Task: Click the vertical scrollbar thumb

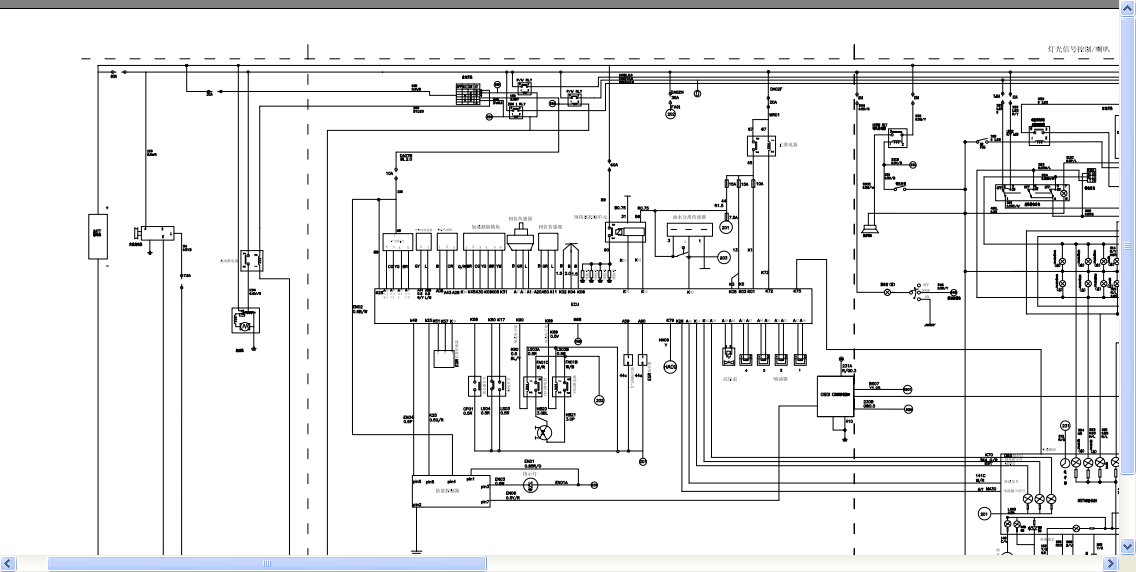Action: click(1127, 246)
